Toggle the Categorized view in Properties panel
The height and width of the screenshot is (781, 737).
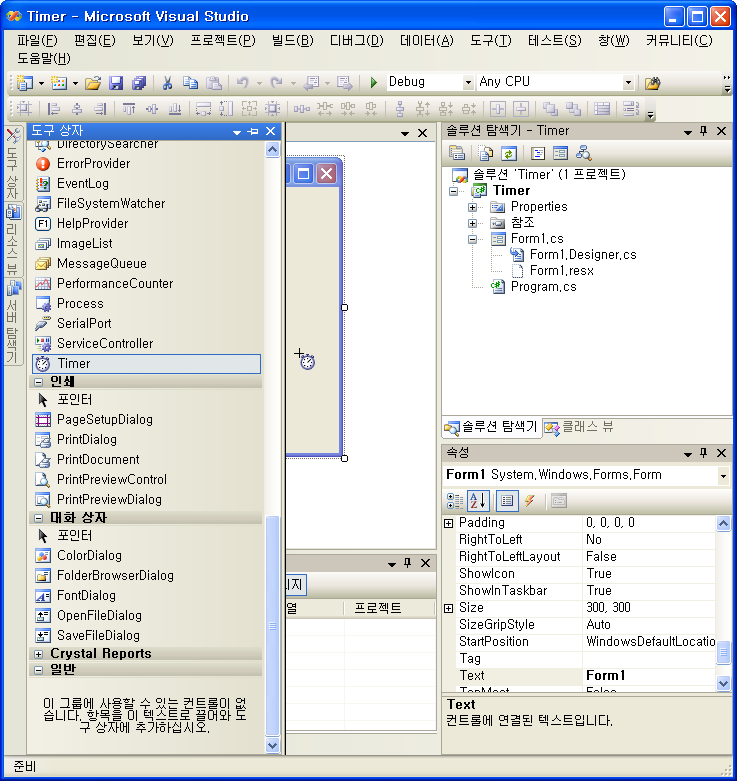click(455, 501)
